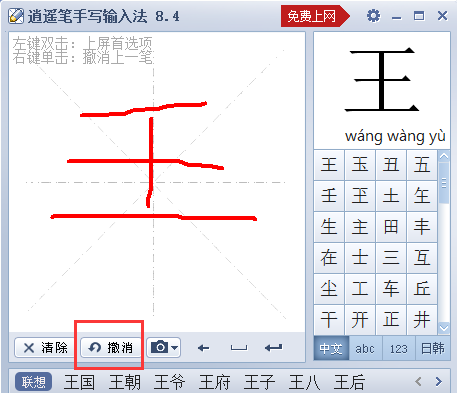457x393 pixels.
Task: Choose the suggested word 王朝
Action: click(x=124, y=382)
